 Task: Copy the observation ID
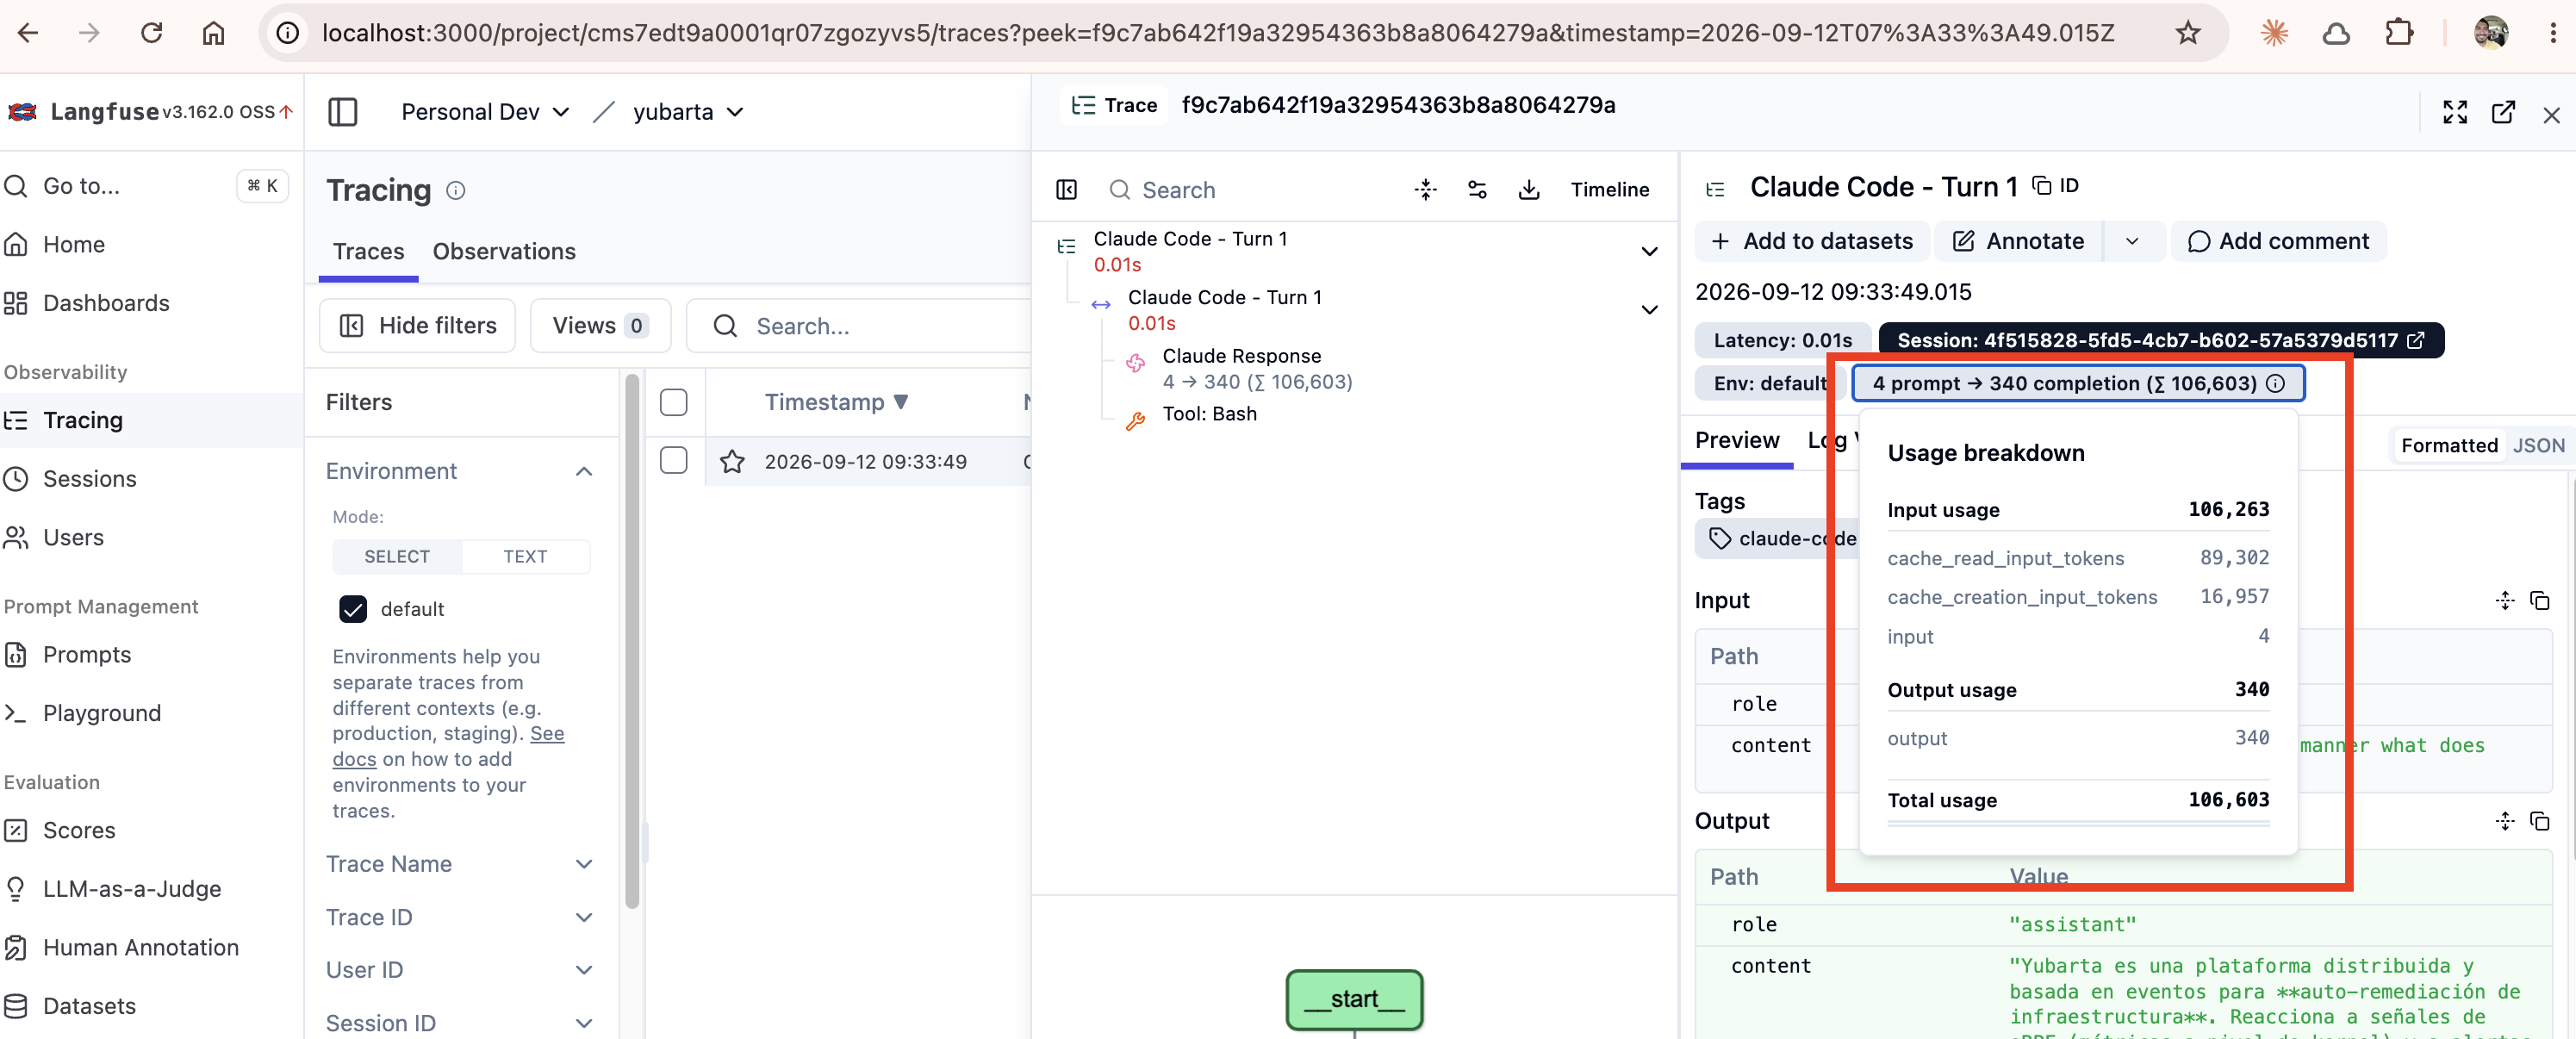pyautogui.click(x=2056, y=186)
